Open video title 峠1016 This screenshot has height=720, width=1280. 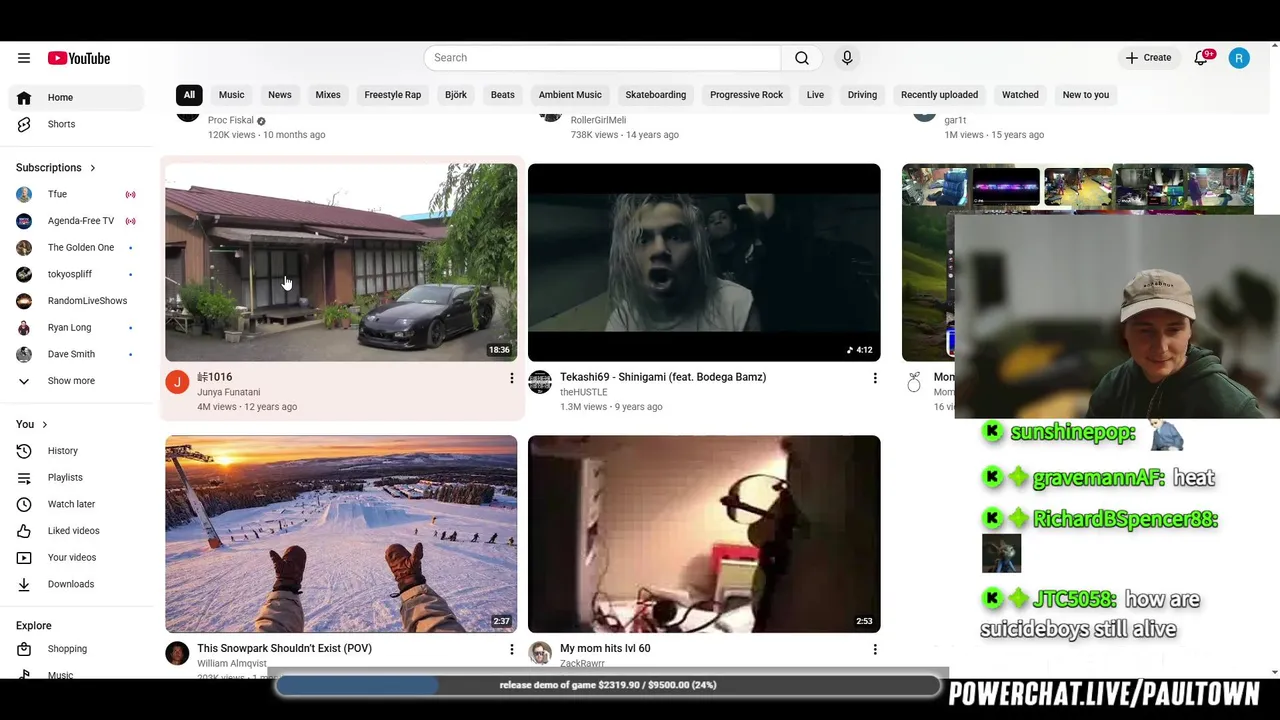[215, 377]
